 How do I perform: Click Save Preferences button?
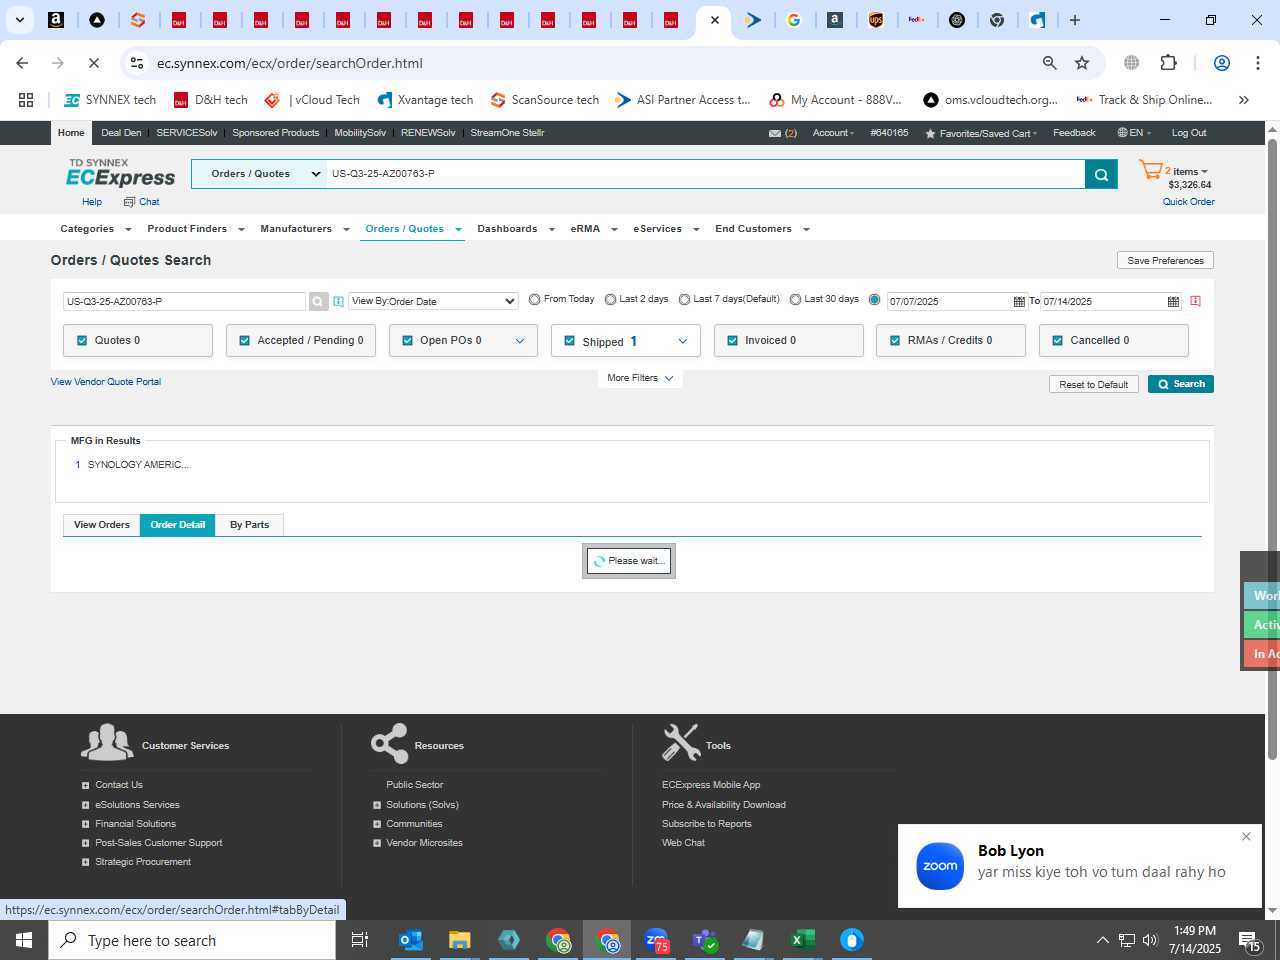1165,260
